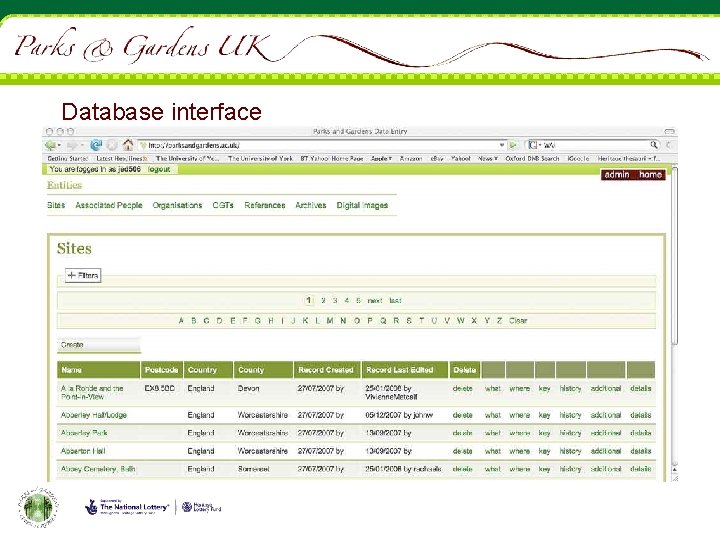Open the Getting Started bookmark

click(68, 158)
